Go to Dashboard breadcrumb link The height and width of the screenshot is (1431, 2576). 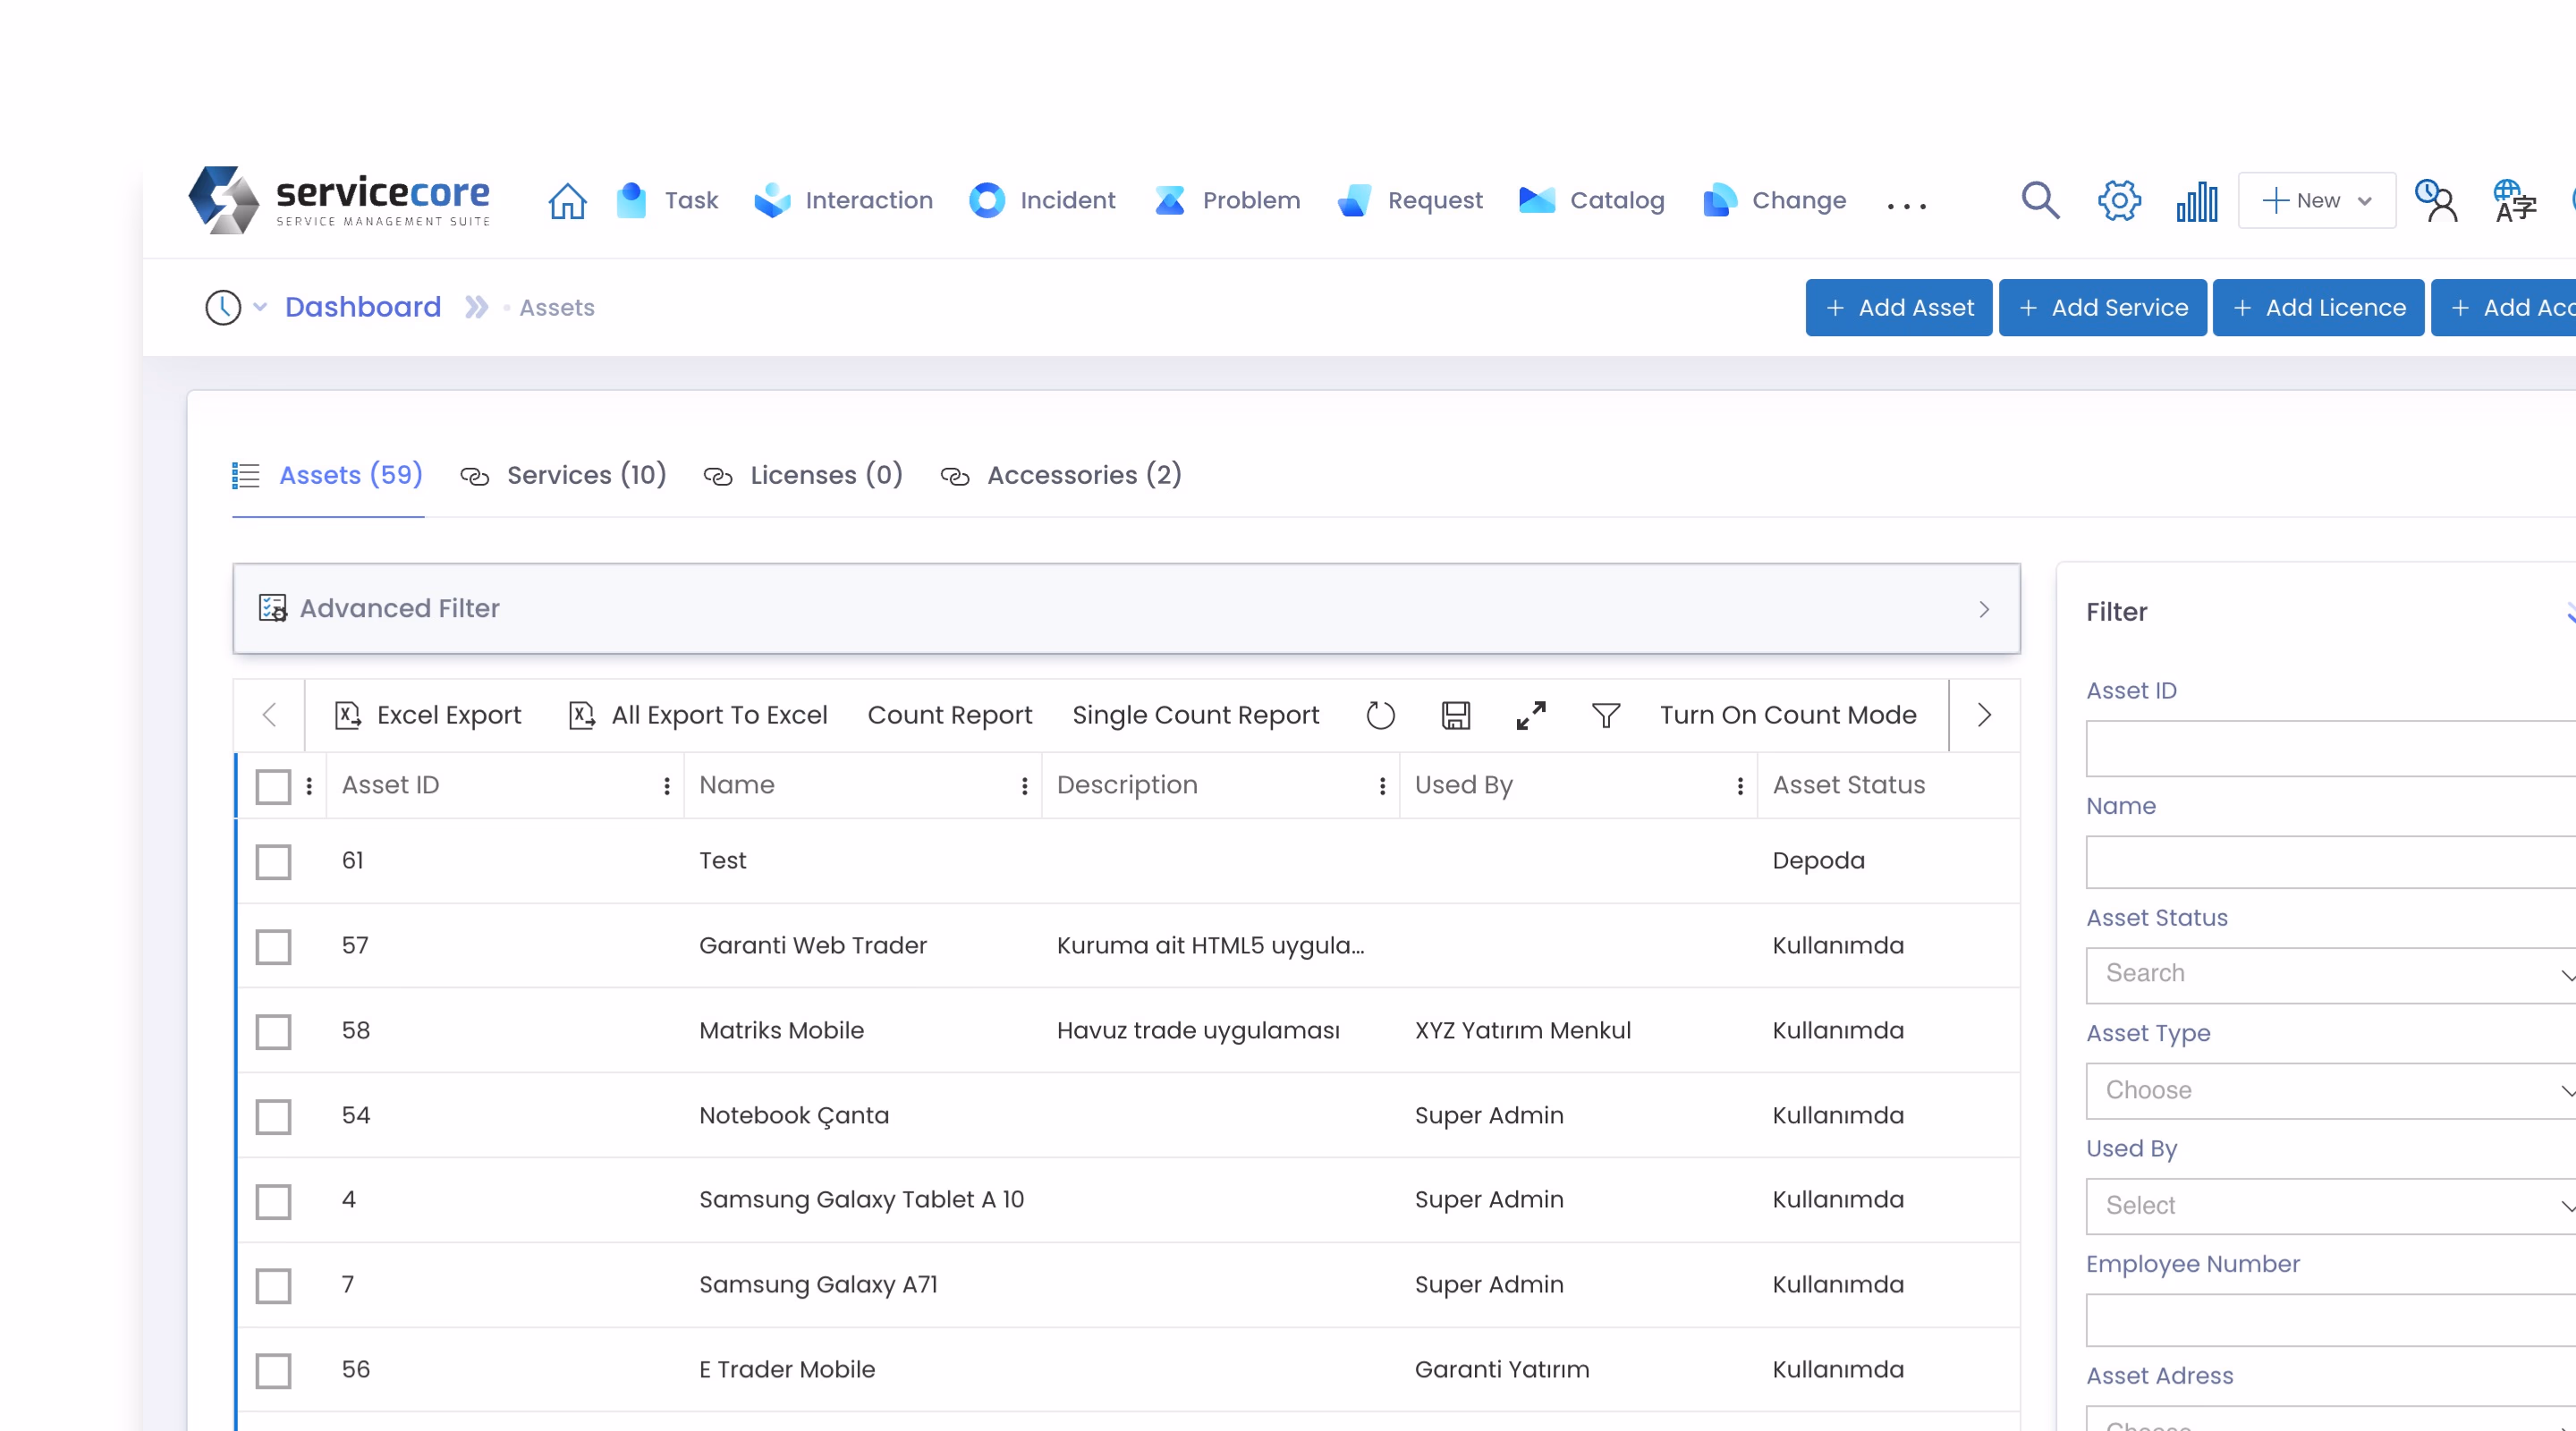point(363,307)
